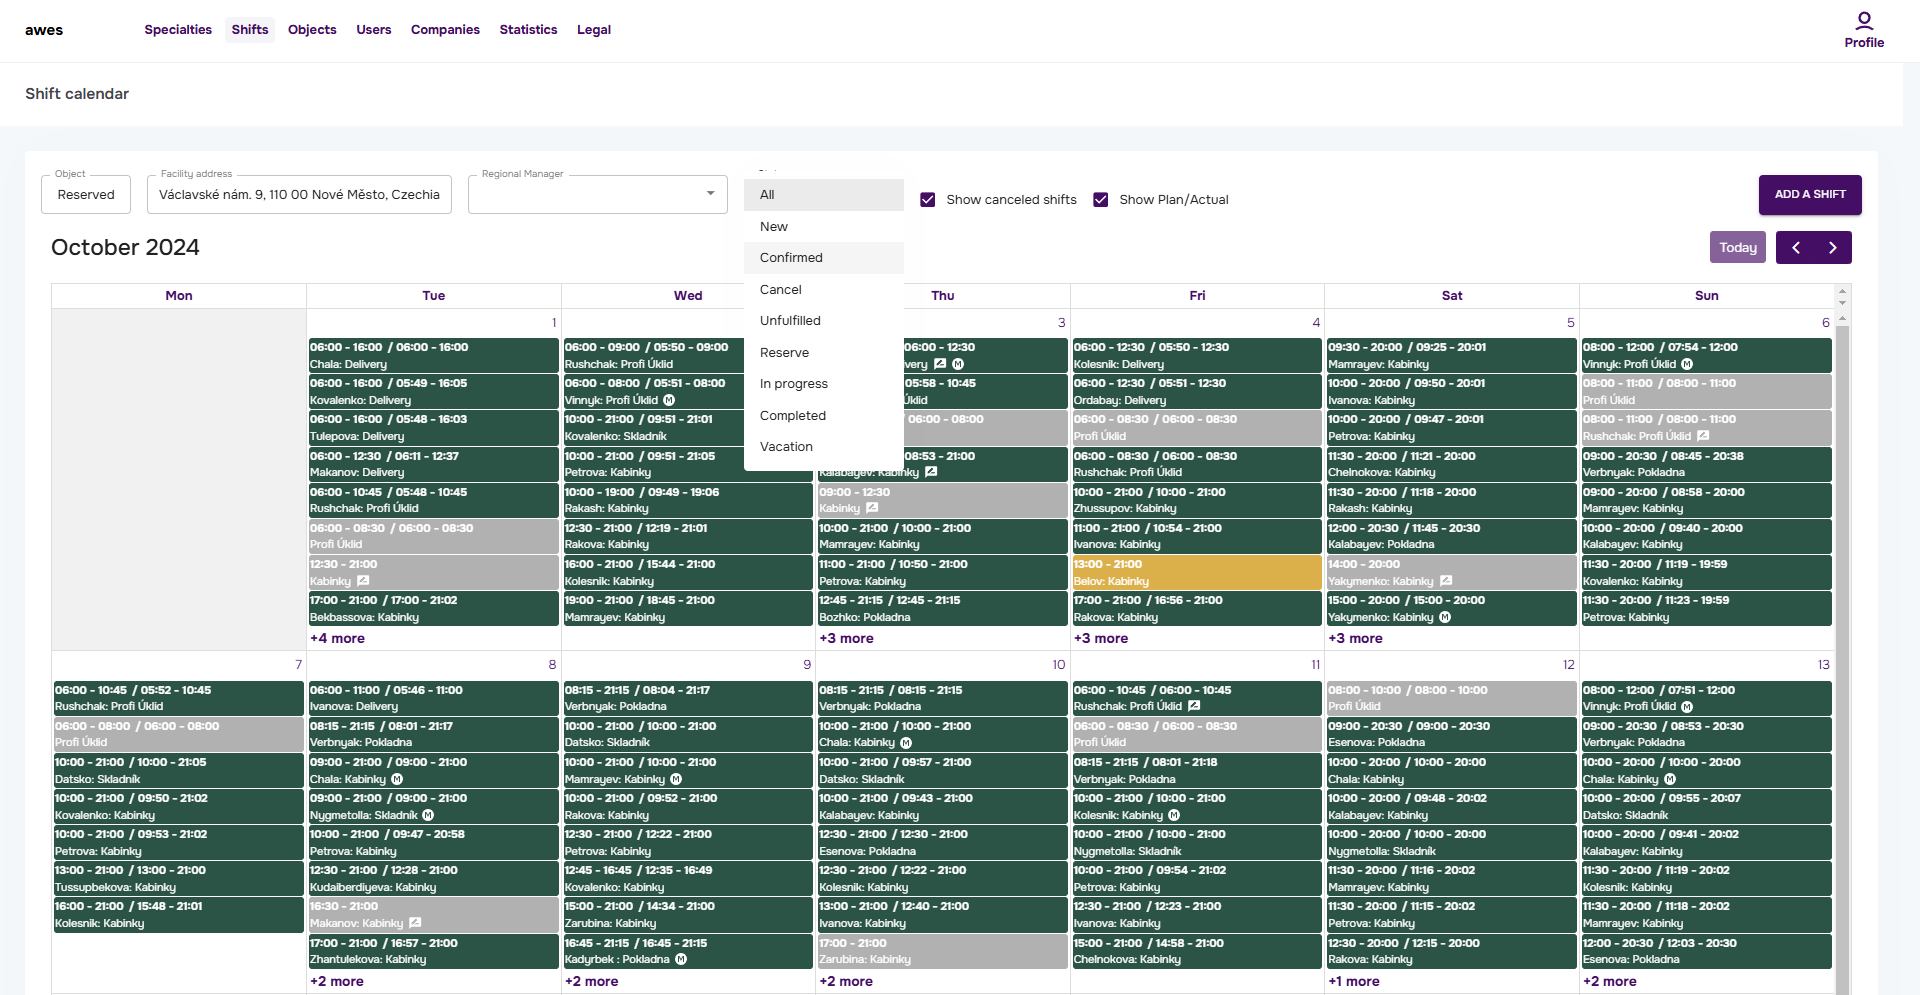Go to next month with right chevron
The image size is (1920, 995).
pos(1832,248)
